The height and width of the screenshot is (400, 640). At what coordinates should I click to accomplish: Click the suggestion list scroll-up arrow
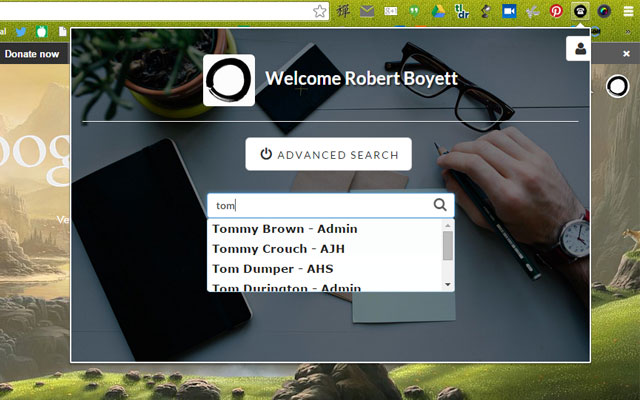[x=448, y=225]
